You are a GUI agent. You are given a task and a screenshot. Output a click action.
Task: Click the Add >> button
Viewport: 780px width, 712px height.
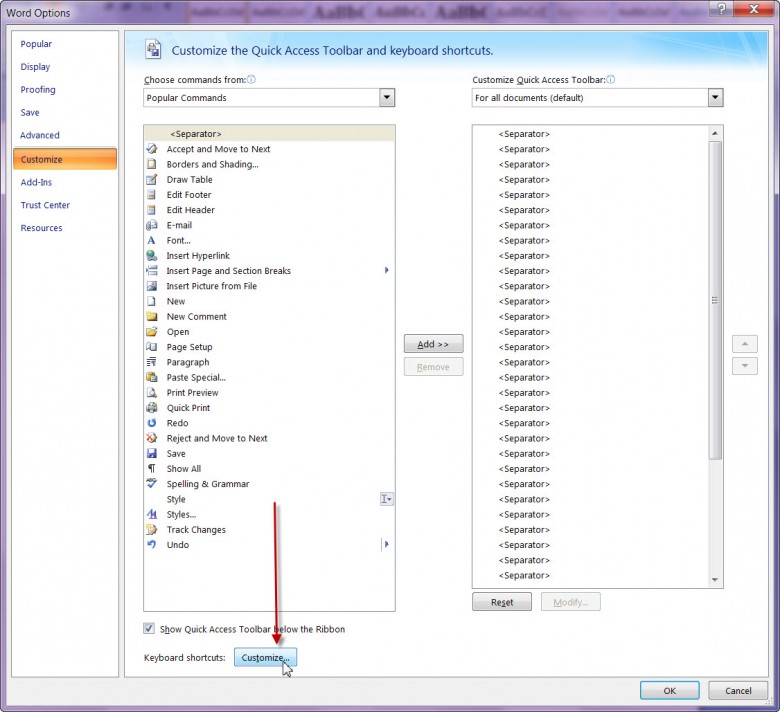433,344
